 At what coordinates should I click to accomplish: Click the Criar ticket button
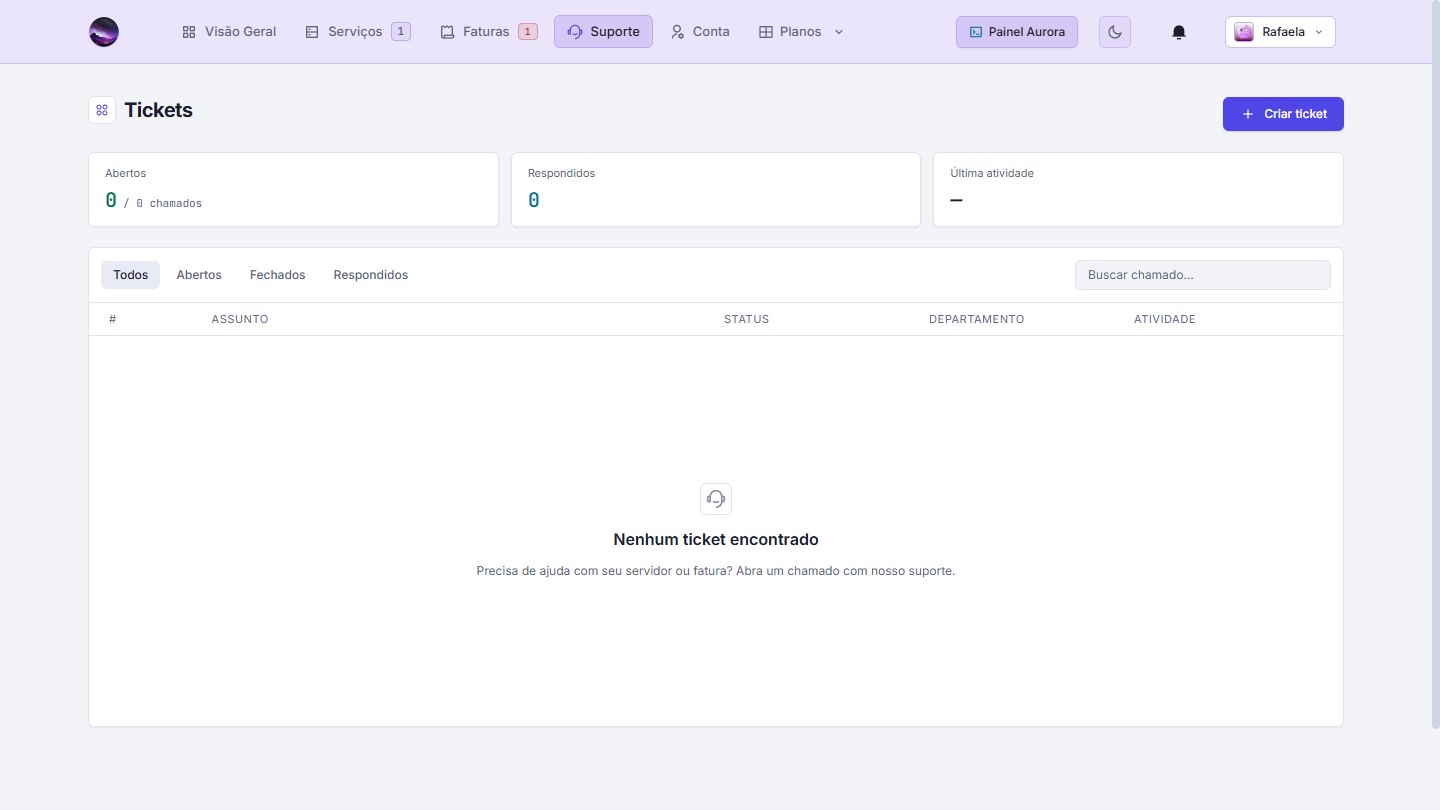pos(1283,114)
